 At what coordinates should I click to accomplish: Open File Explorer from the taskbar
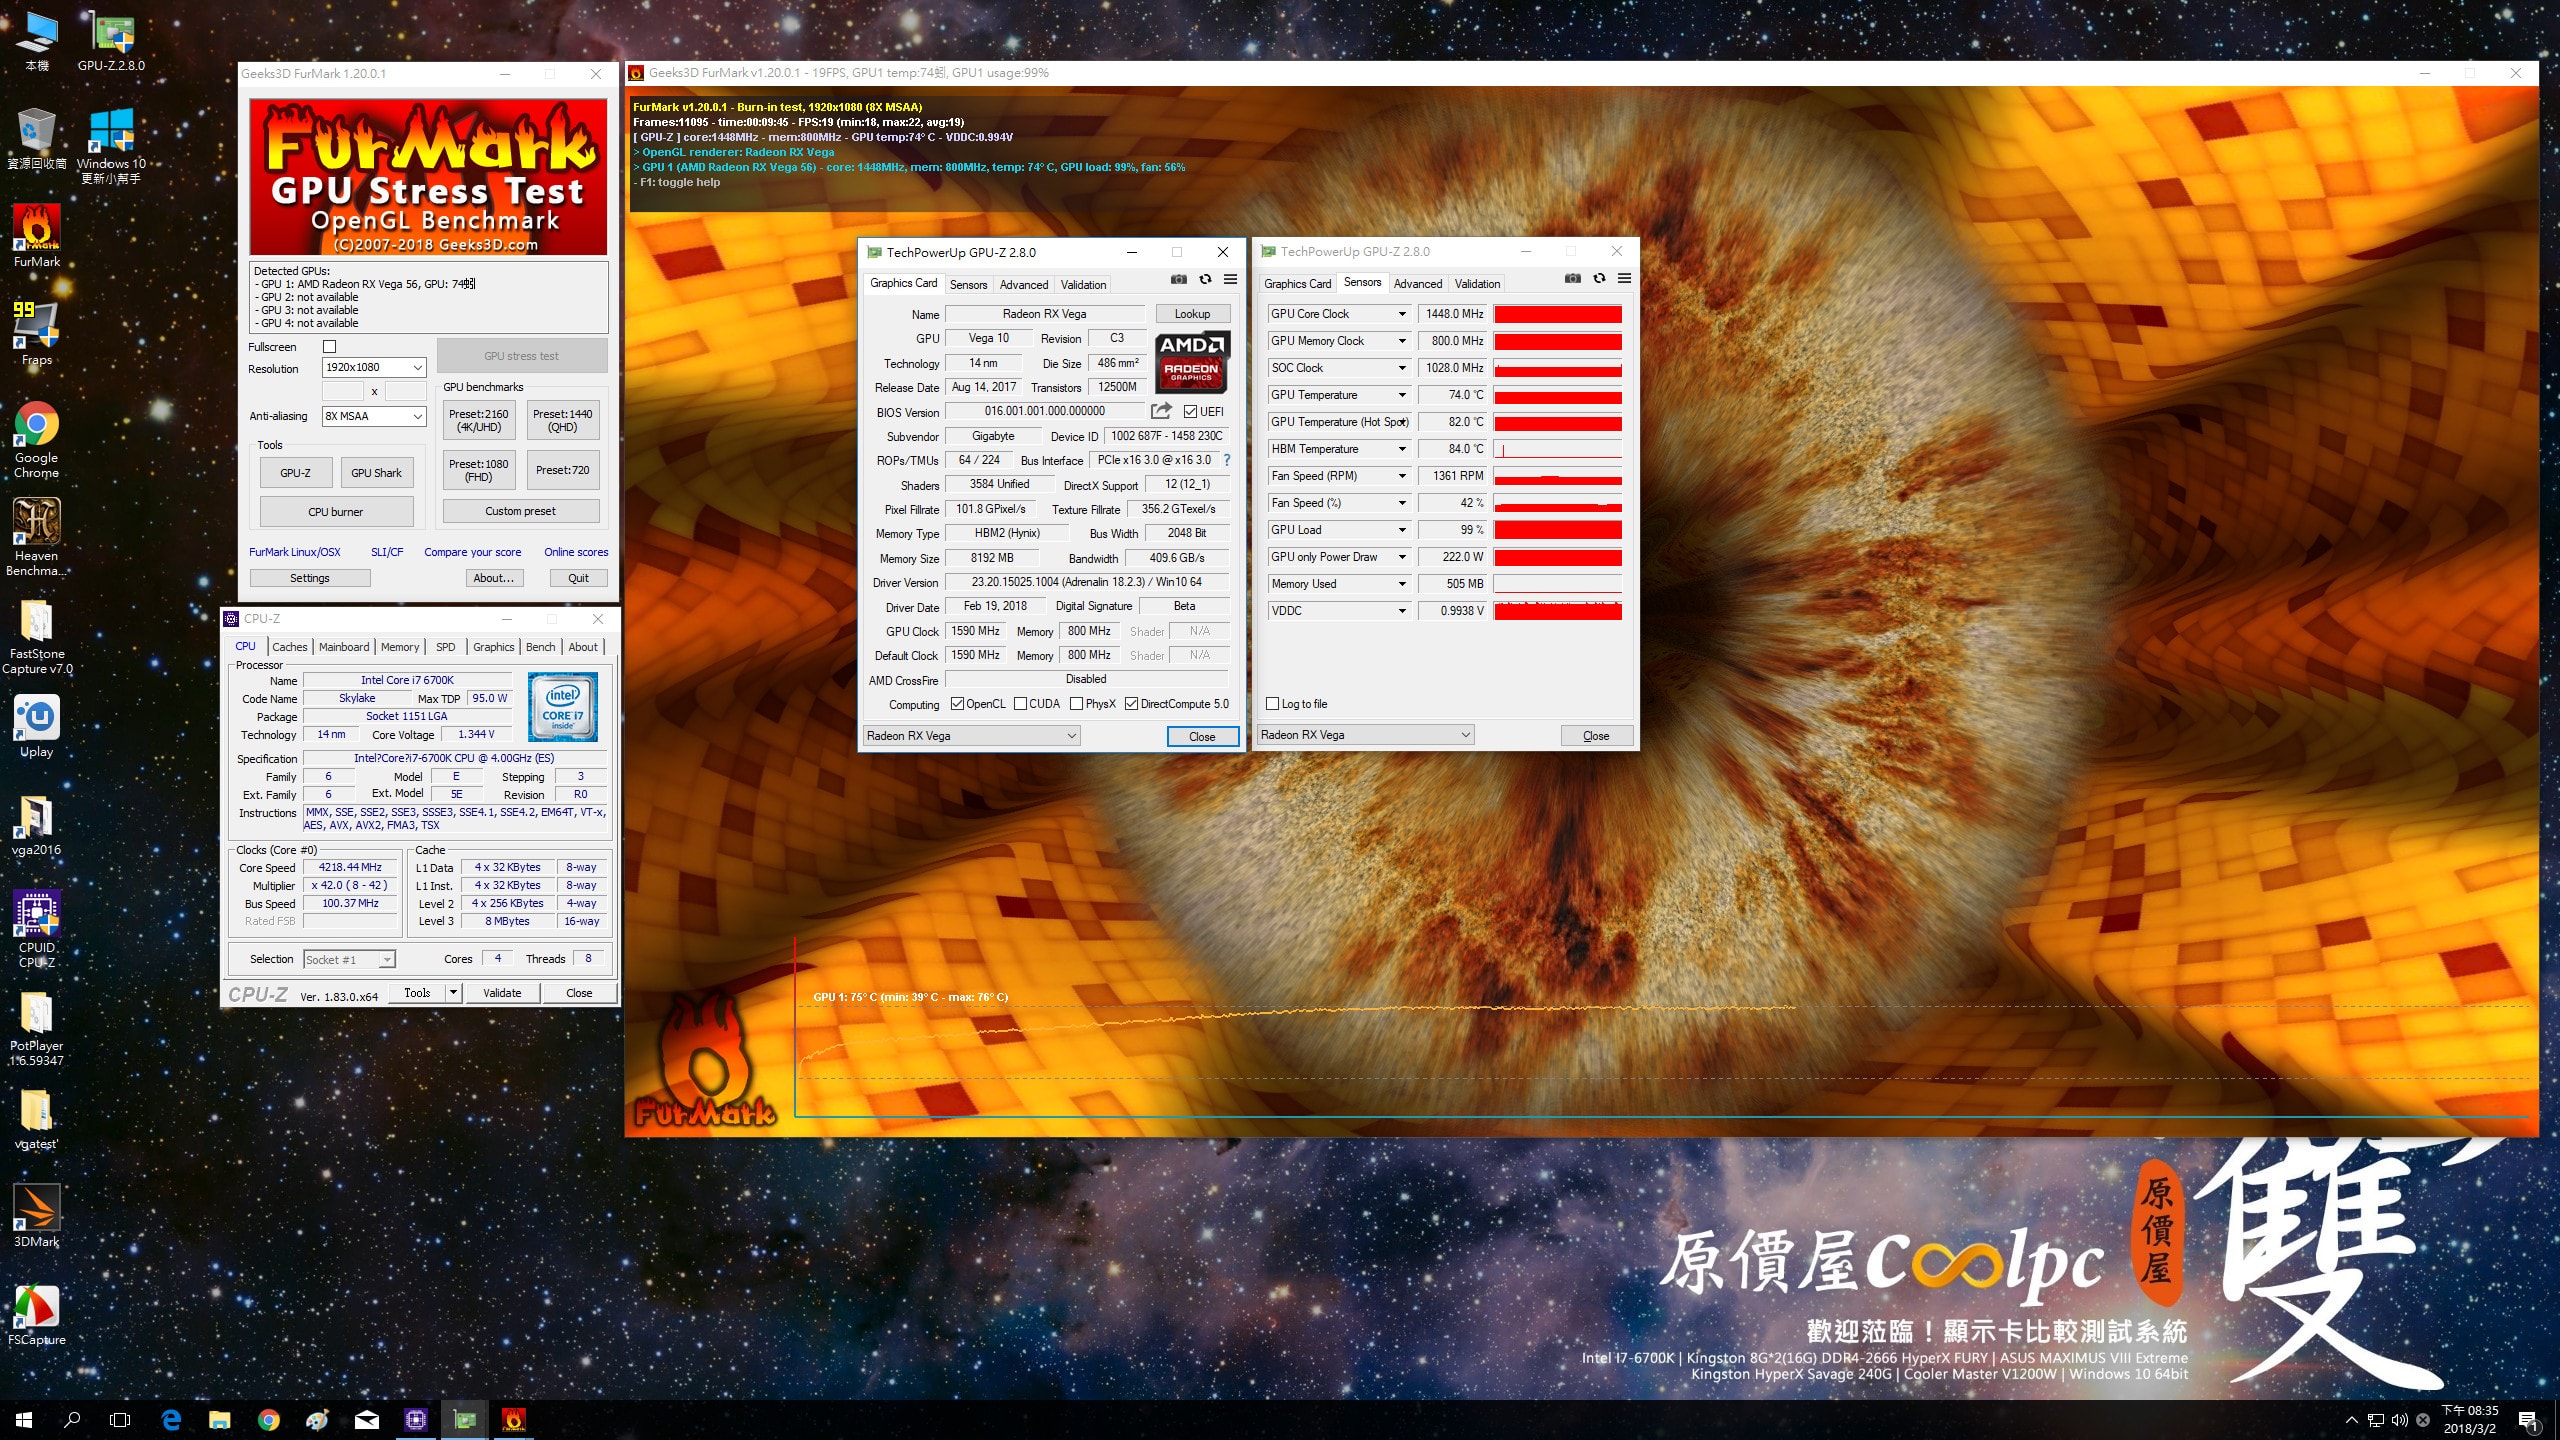click(x=219, y=1419)
